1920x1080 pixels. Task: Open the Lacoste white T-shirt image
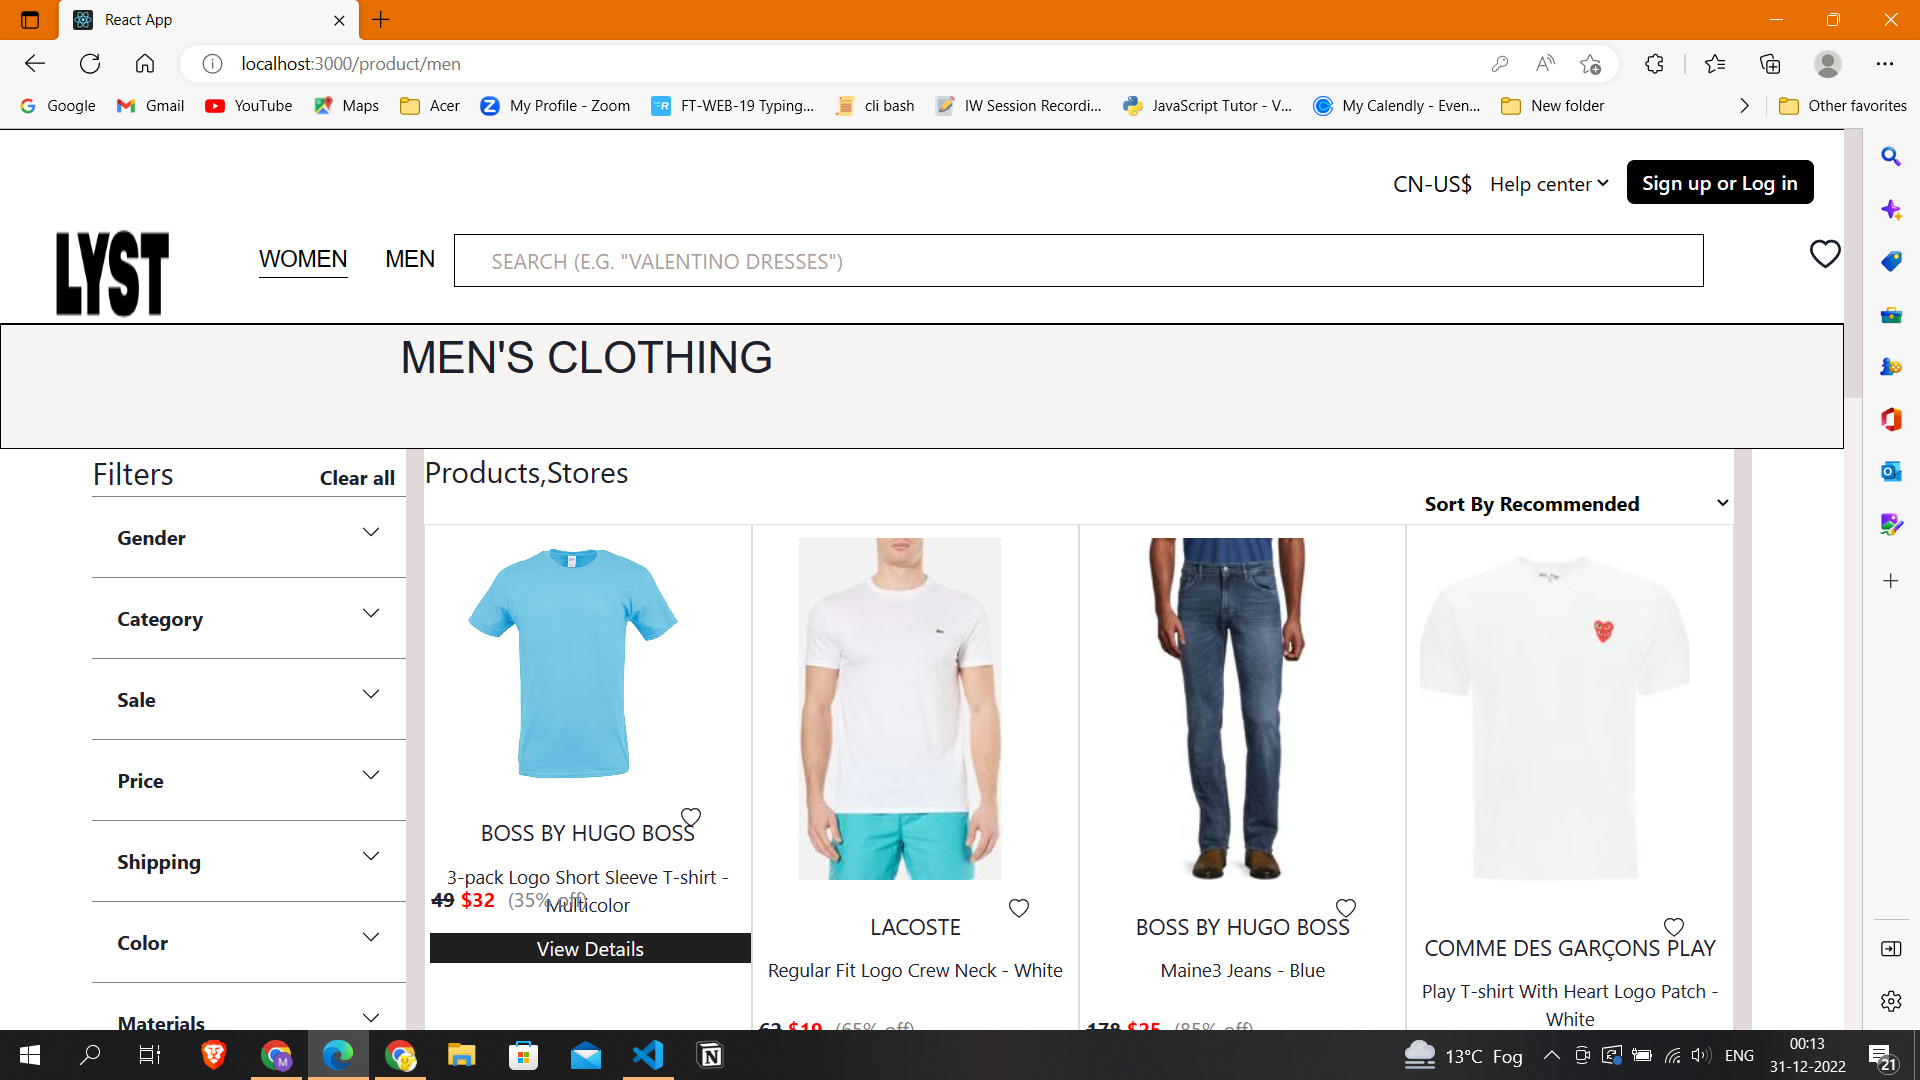tap(900, 709)
